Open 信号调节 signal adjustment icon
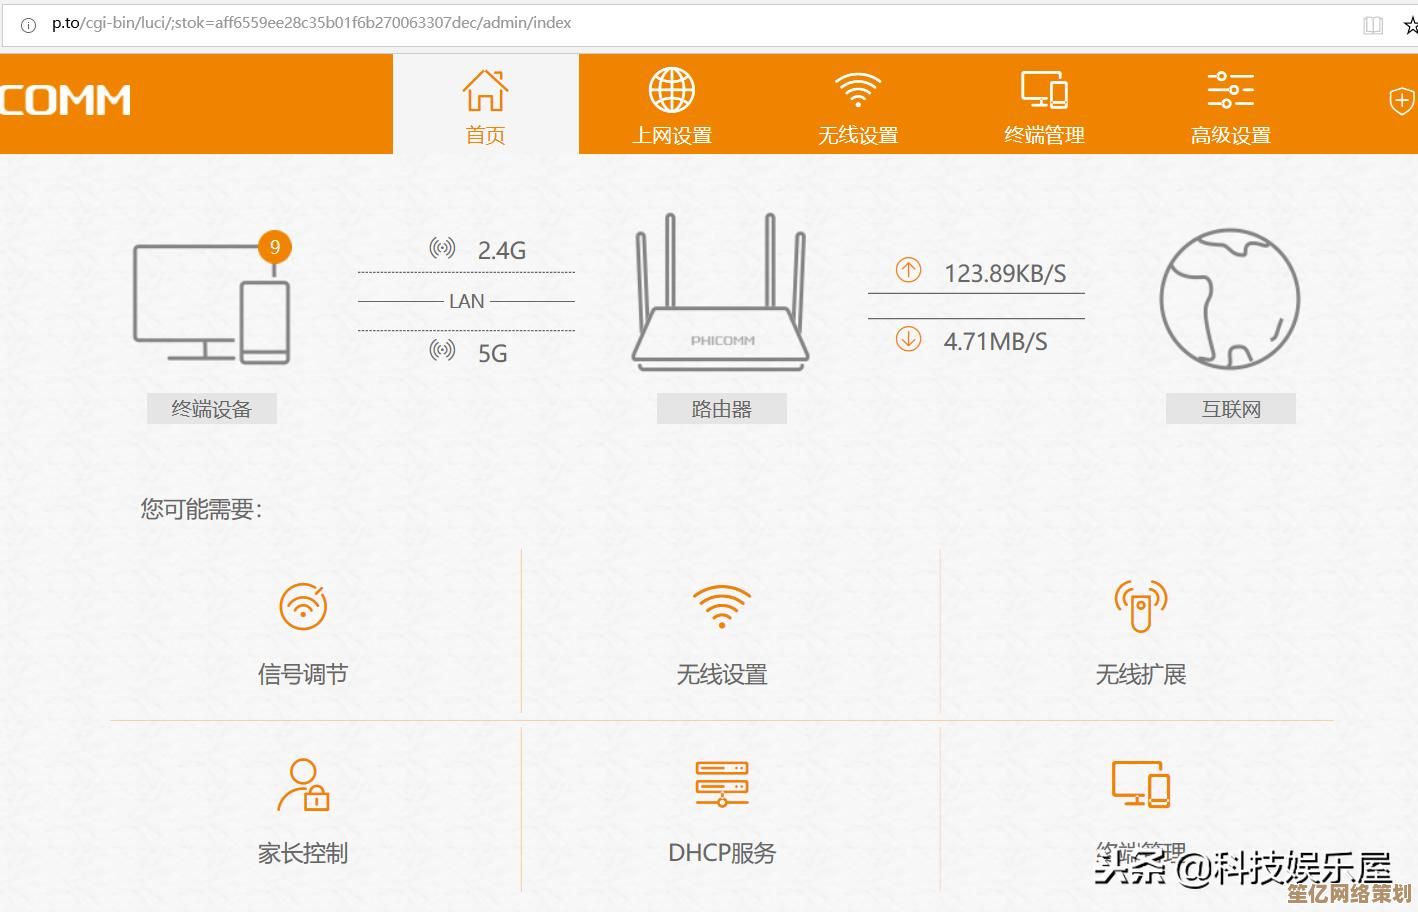Image resolution: width=1418 pixels, height=912 pixels. pyautogui.click(x=303, y=606)
